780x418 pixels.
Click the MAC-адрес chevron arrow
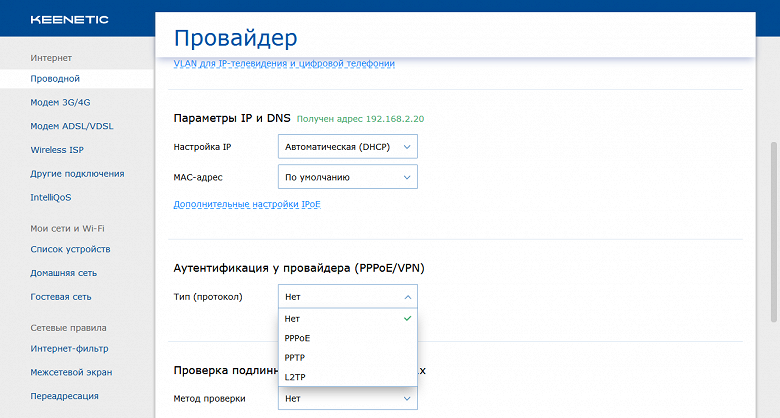click(407, 178)
